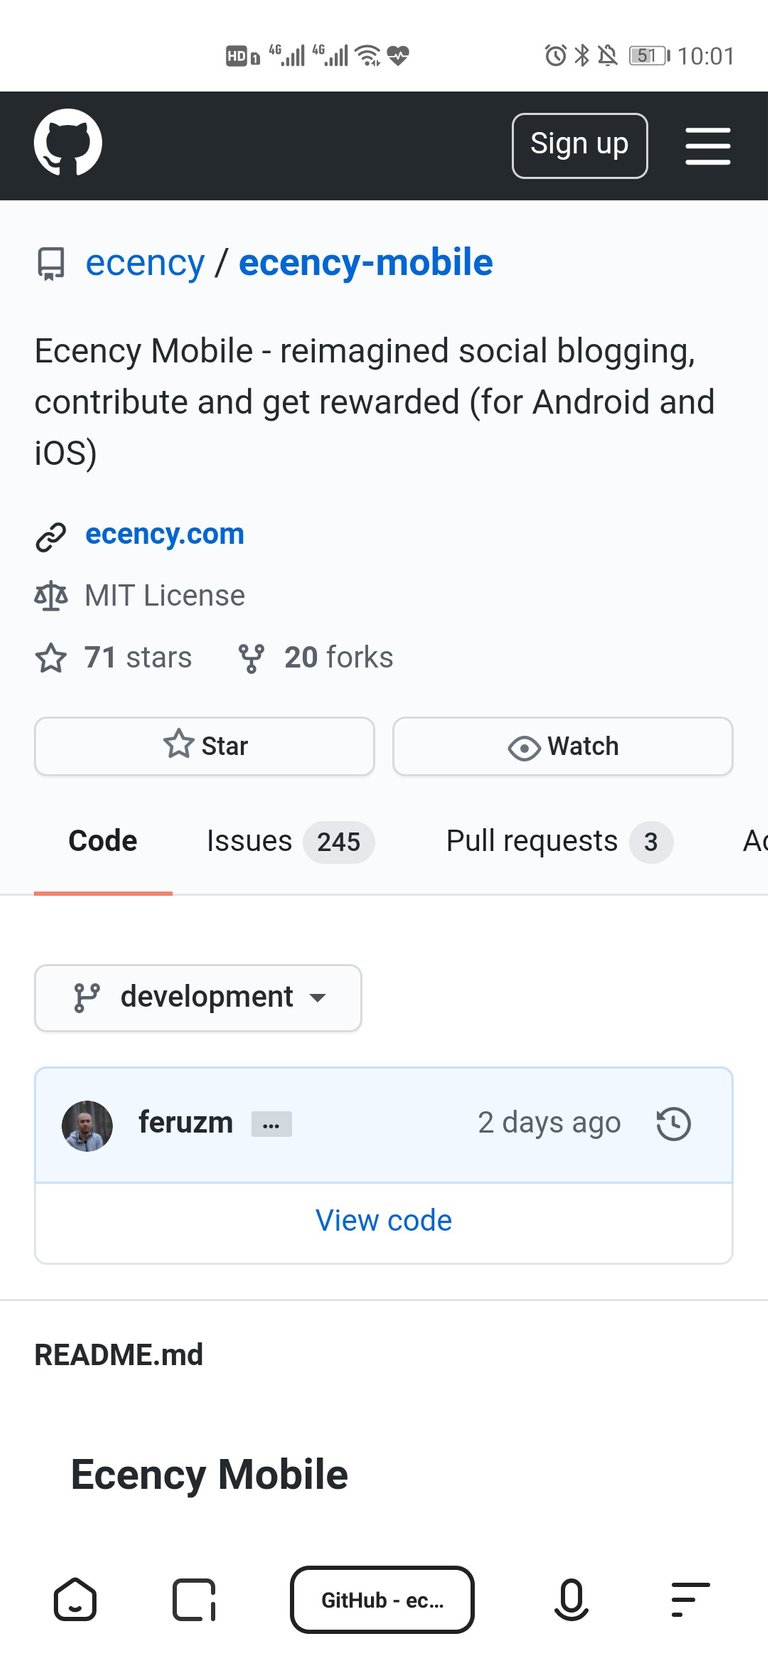Star the ecency-mobile repository
768x1664 pixels.
[204, 746]
